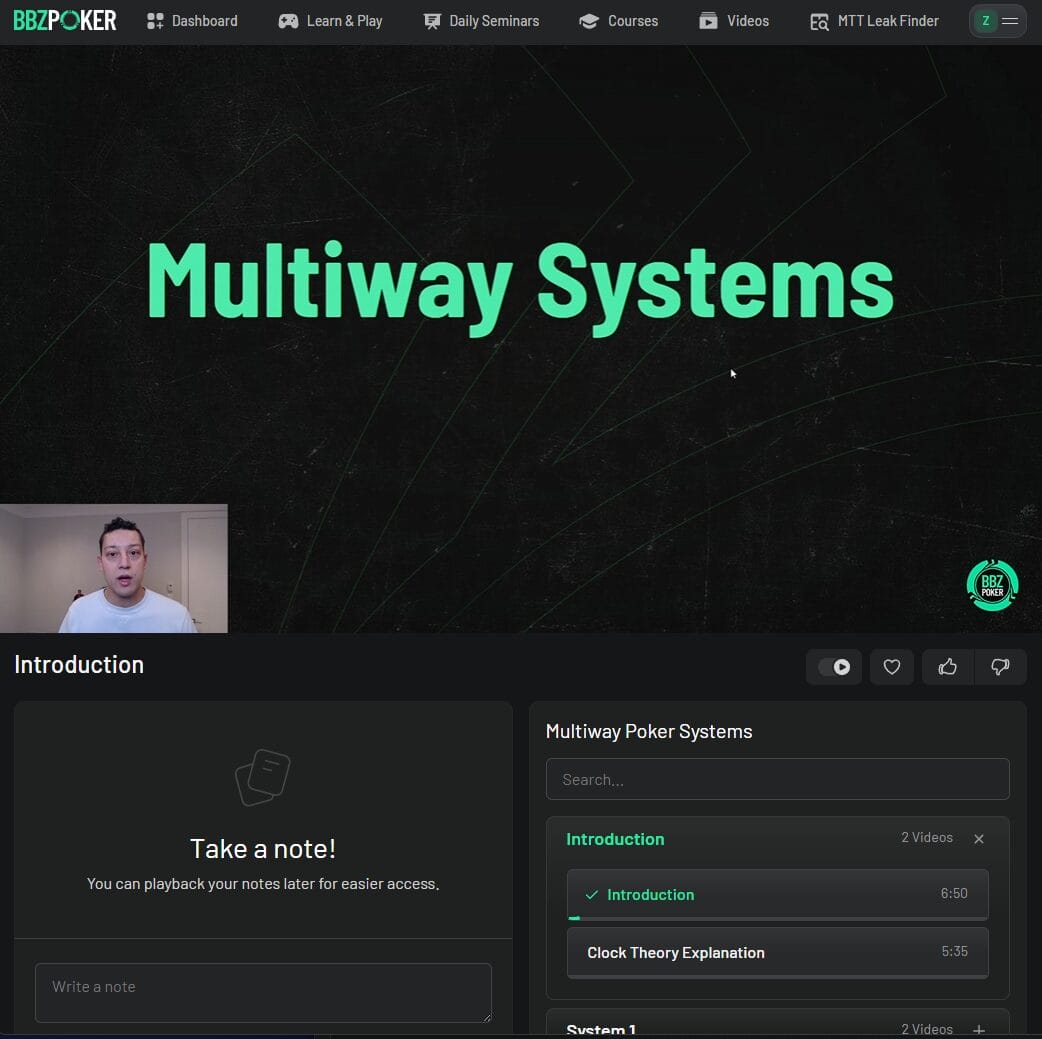This screenshot has height=1039, width=1042.
Task: Expand the System 1 section
Action: pos(979,1029)
